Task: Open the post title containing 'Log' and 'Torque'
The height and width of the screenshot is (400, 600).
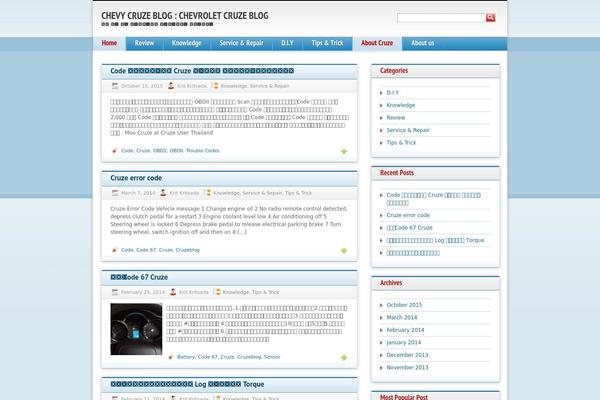Action: click(x=187, y=384)
